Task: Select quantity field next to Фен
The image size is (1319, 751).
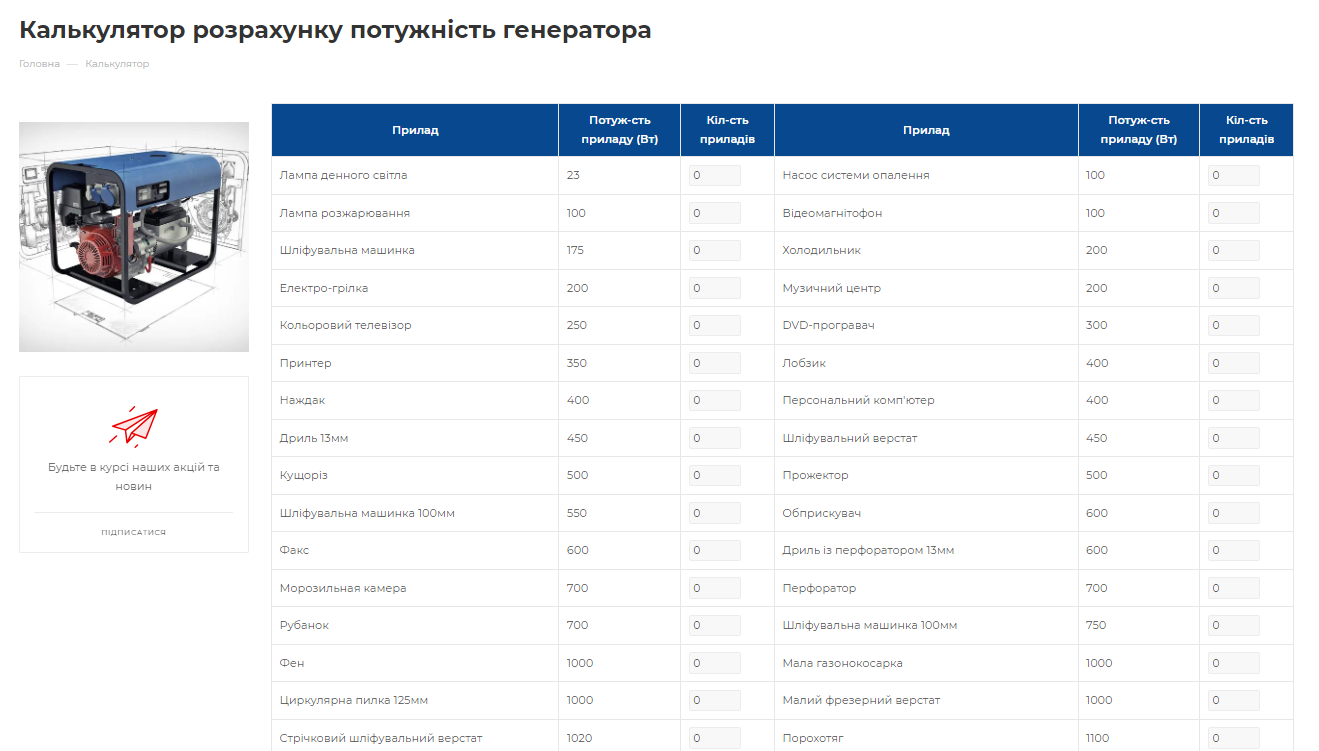Action: coord(713,662)
